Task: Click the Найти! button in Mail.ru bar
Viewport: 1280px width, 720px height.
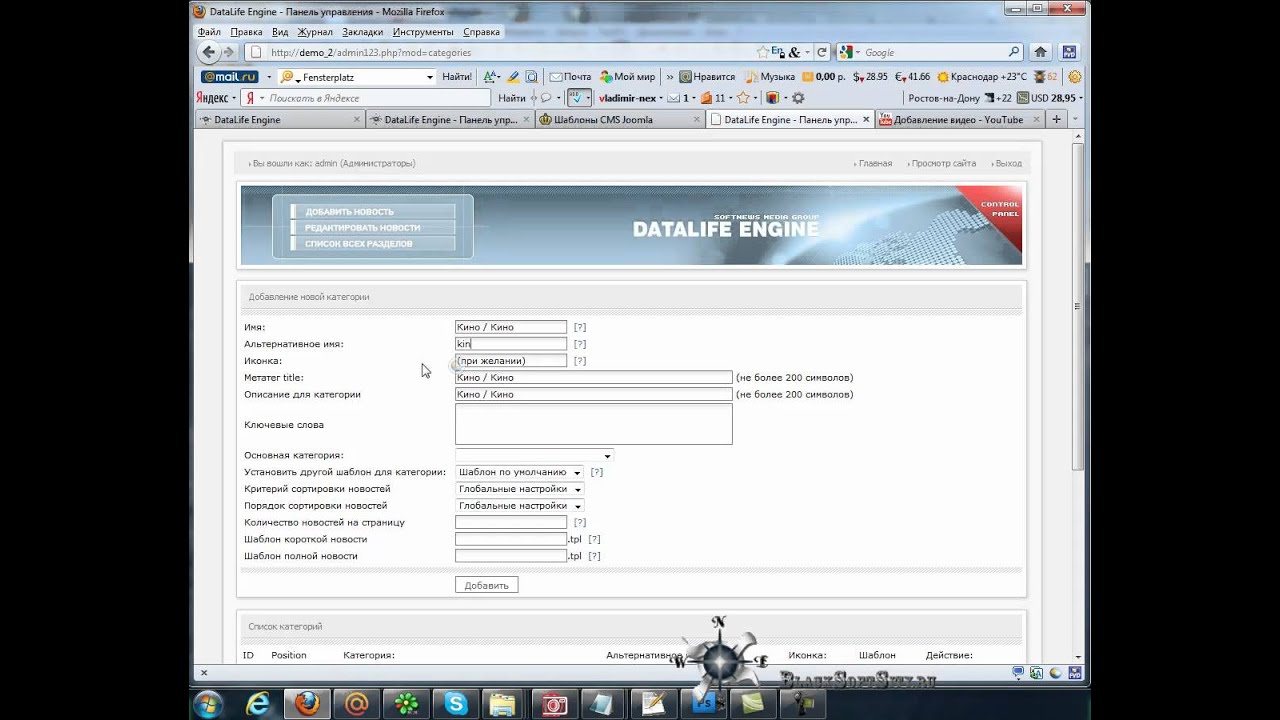Action: click(x=457, y=76)
